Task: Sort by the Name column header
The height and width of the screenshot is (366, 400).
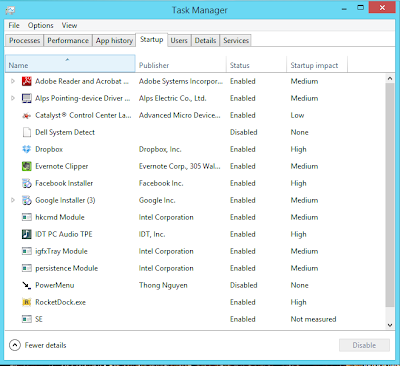Action: (x=70, y=64)
